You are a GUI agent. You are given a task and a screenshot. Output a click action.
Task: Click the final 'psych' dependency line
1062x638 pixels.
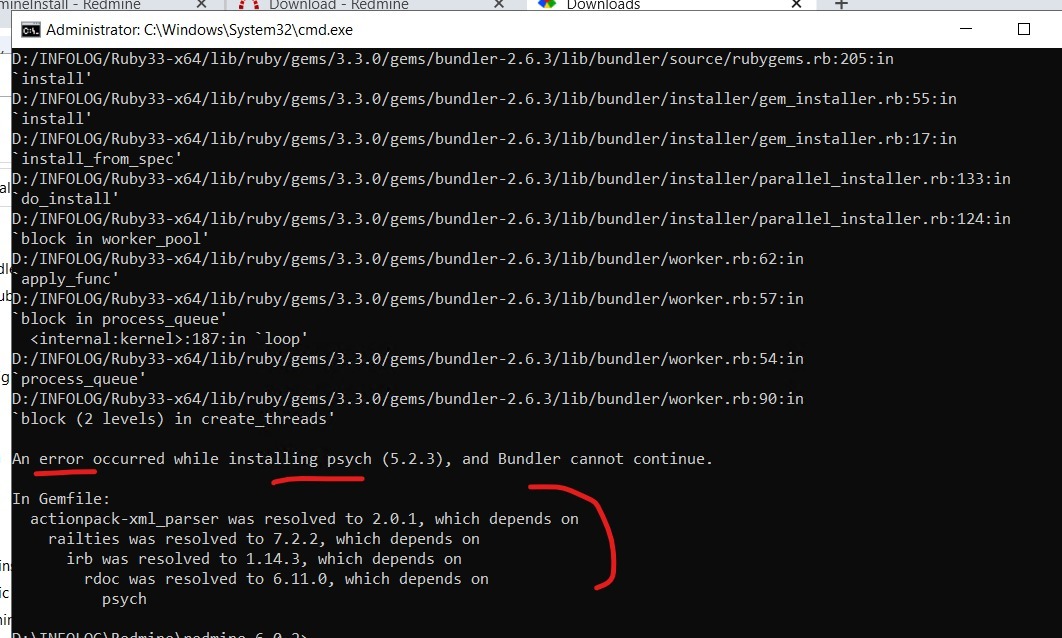(124, 599)
